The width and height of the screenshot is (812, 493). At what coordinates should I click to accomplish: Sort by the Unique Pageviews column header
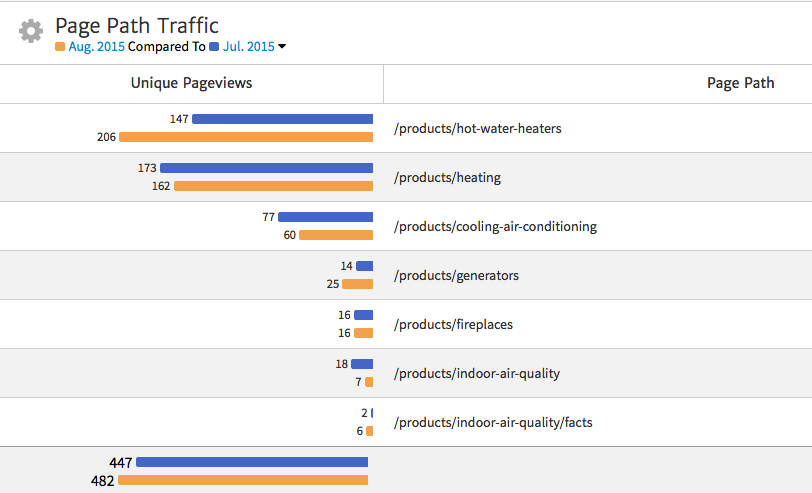pyautogui.click(x=191, y=83)
